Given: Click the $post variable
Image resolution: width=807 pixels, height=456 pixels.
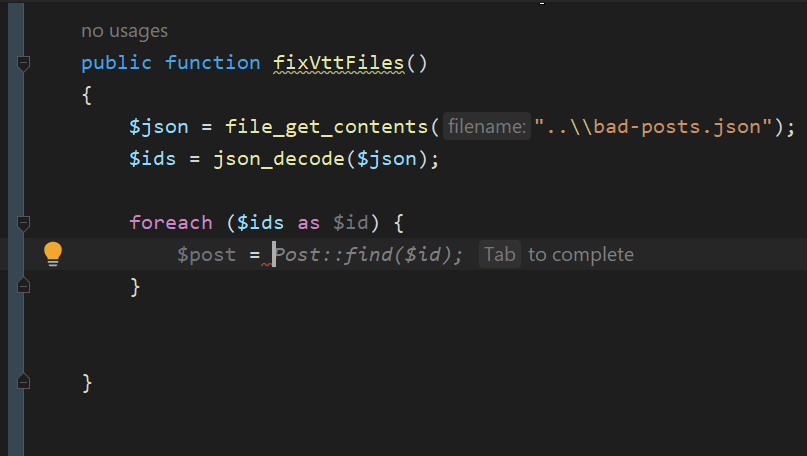Looking at the screenshot, I should (x=206, y=254).
